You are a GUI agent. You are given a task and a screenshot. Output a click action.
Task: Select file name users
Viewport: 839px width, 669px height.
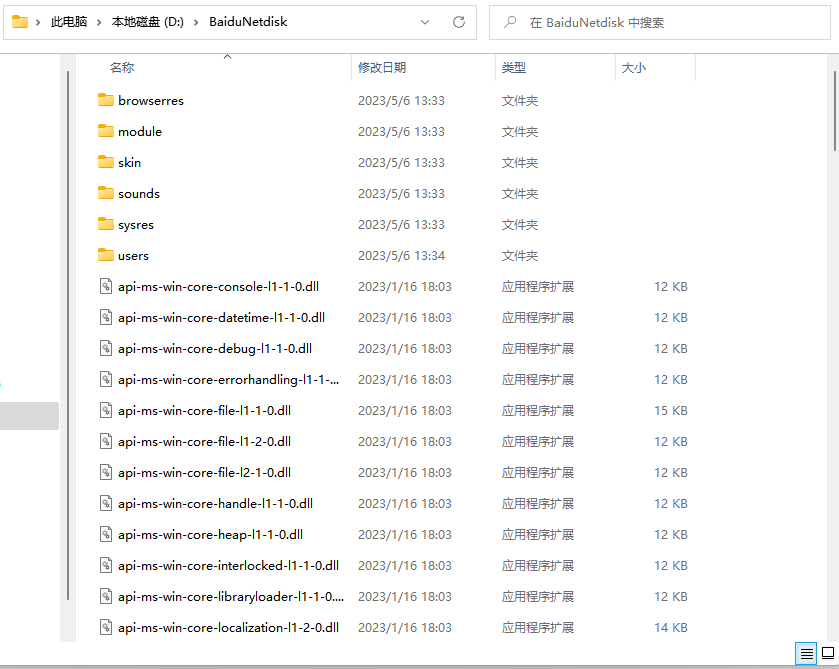tap(133, 256)
